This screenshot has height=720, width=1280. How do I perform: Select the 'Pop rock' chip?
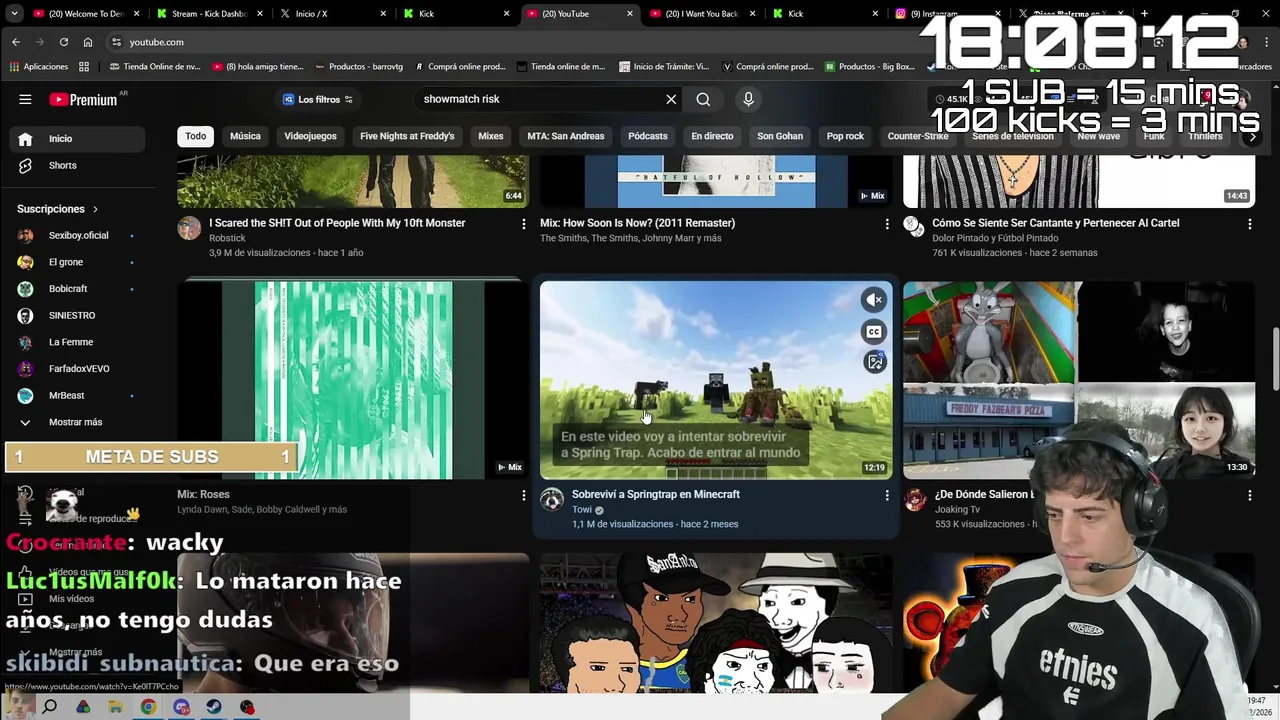point(845,136)
